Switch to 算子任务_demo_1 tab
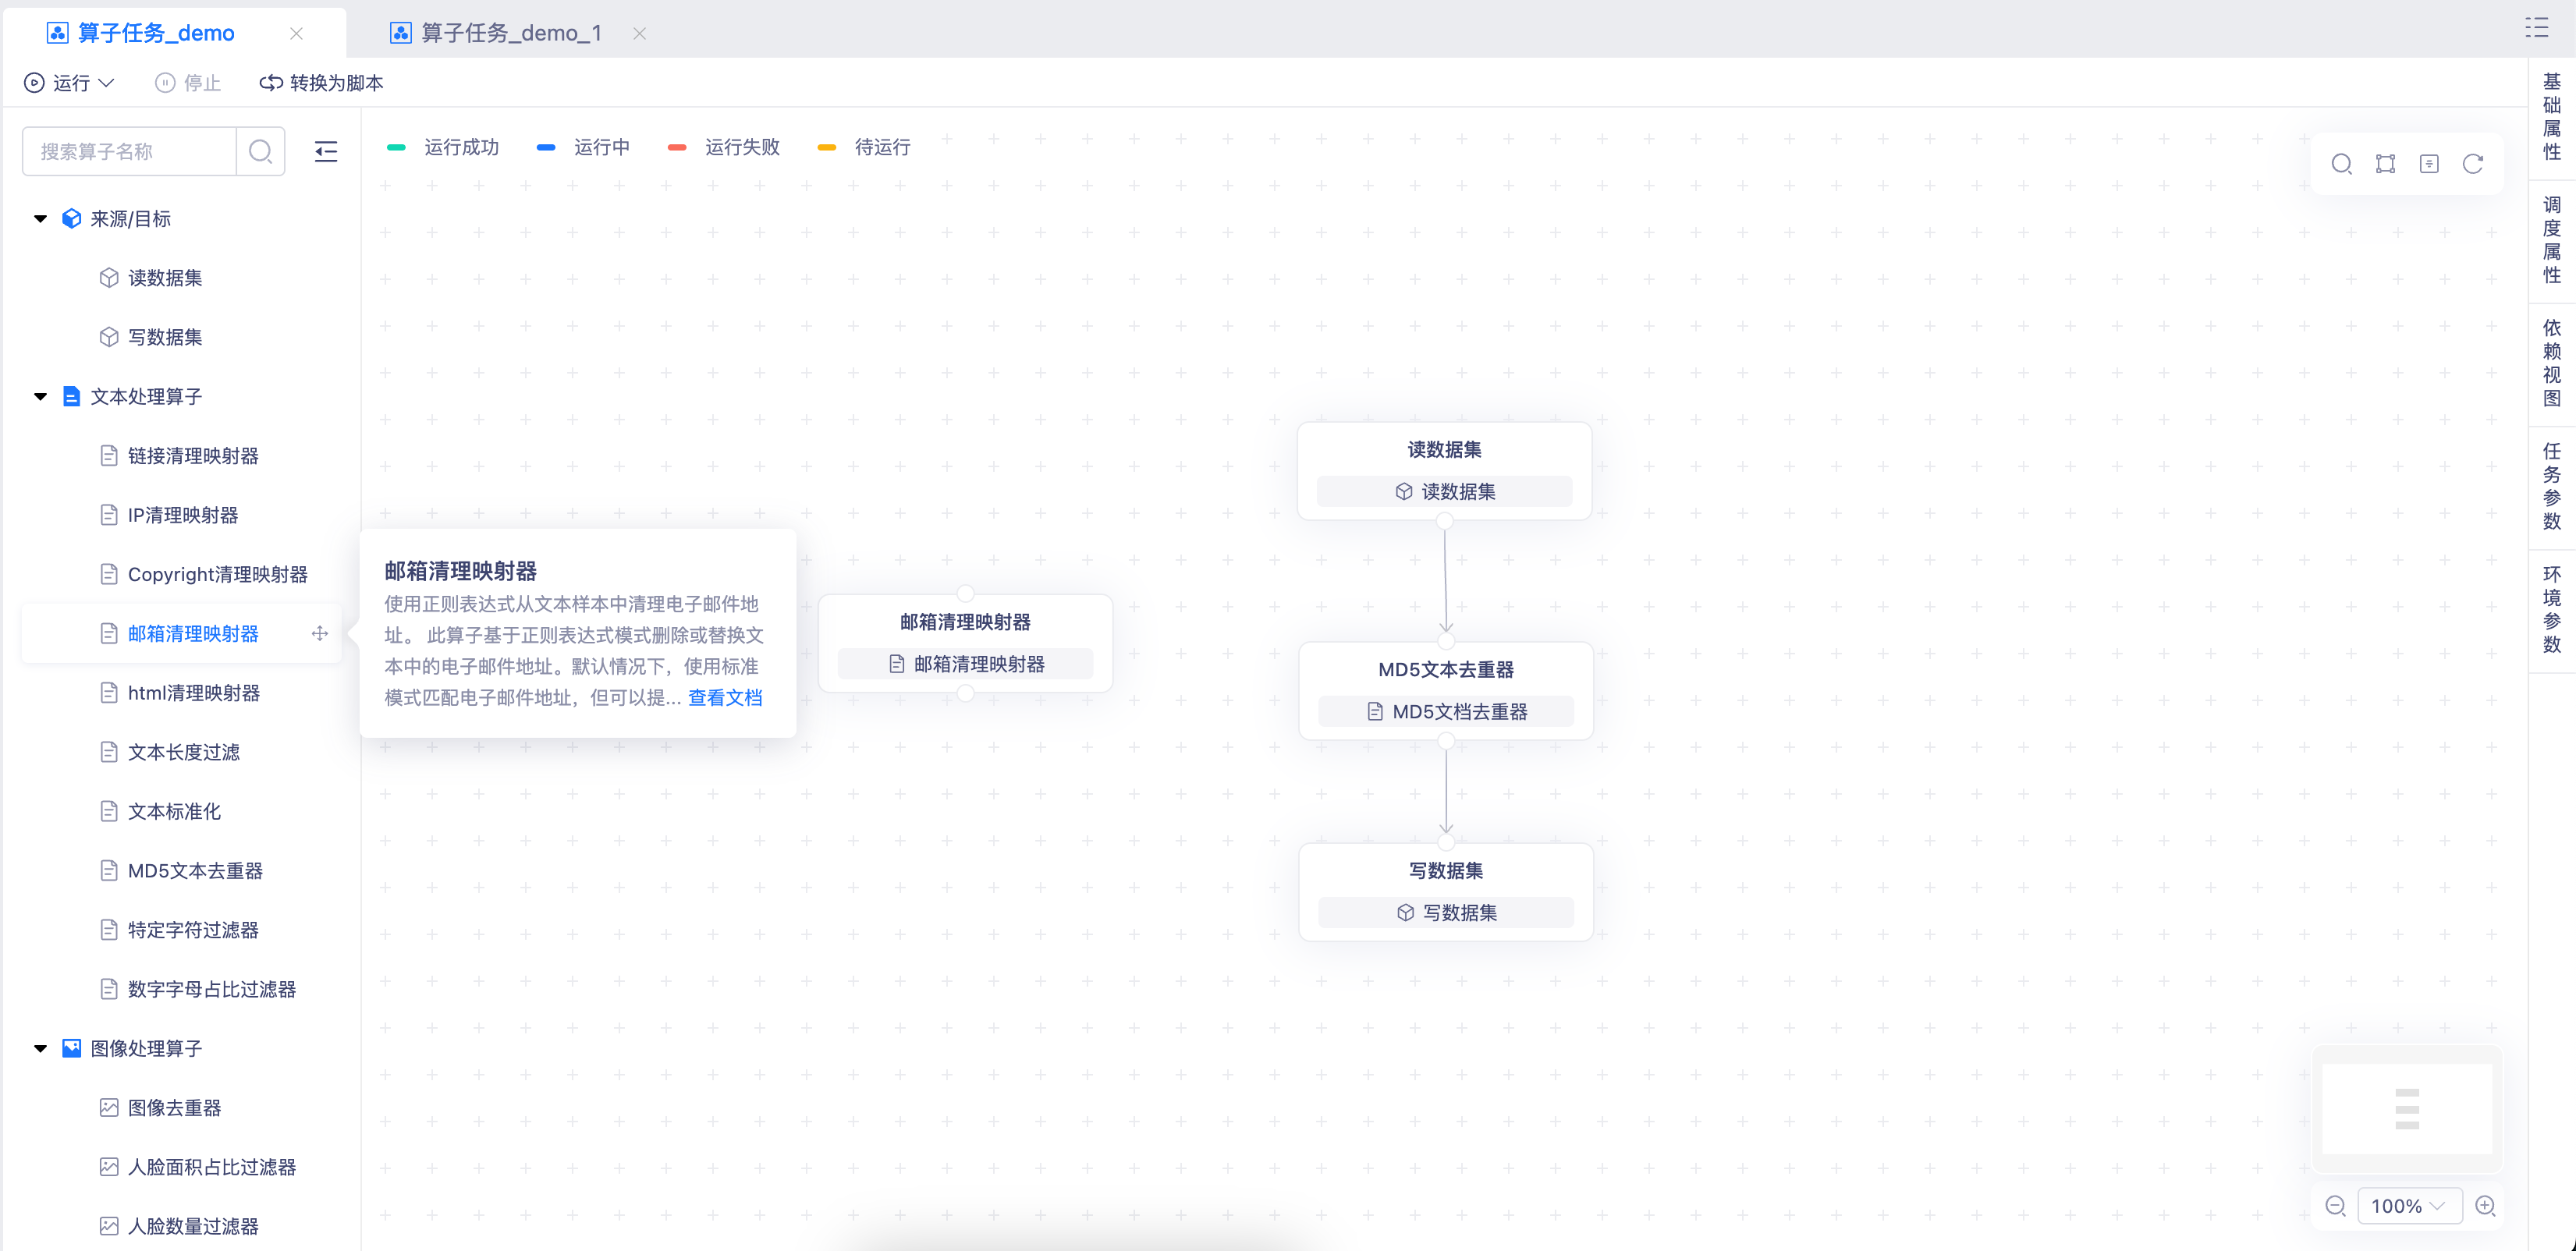This screenshot has height=1251, width=2576. tap(510, 33)
